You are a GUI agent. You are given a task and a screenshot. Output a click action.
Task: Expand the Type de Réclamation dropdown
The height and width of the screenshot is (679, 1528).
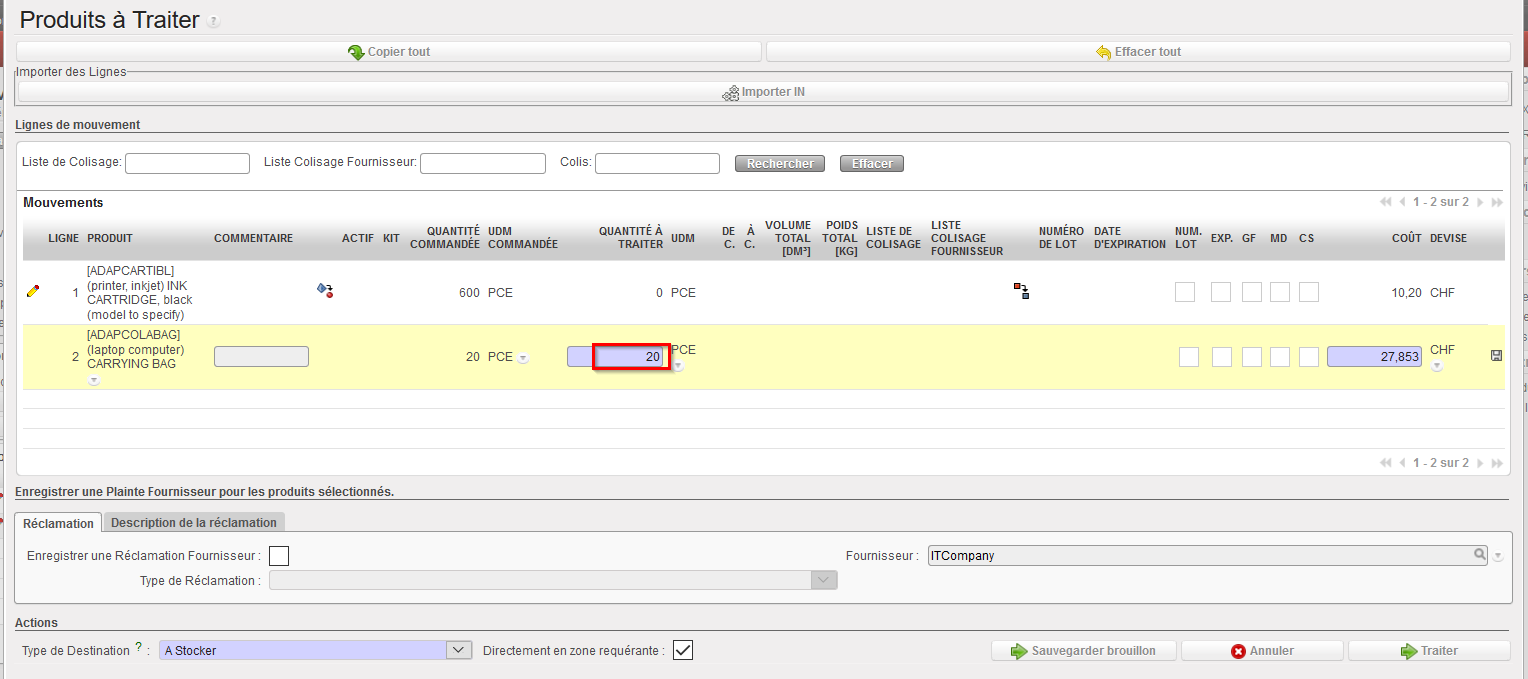(824, 580)
